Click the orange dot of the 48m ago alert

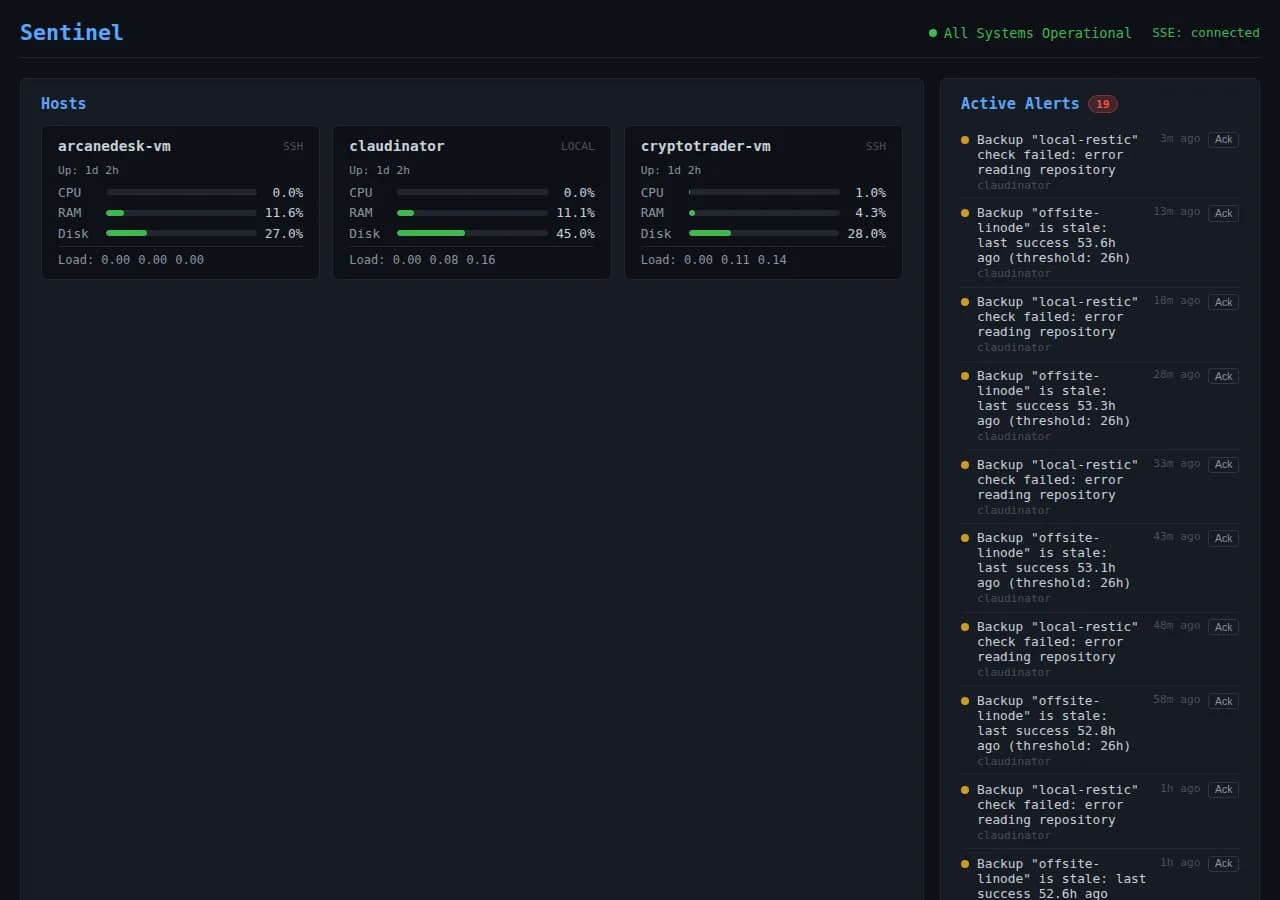[x=965, y=627]
